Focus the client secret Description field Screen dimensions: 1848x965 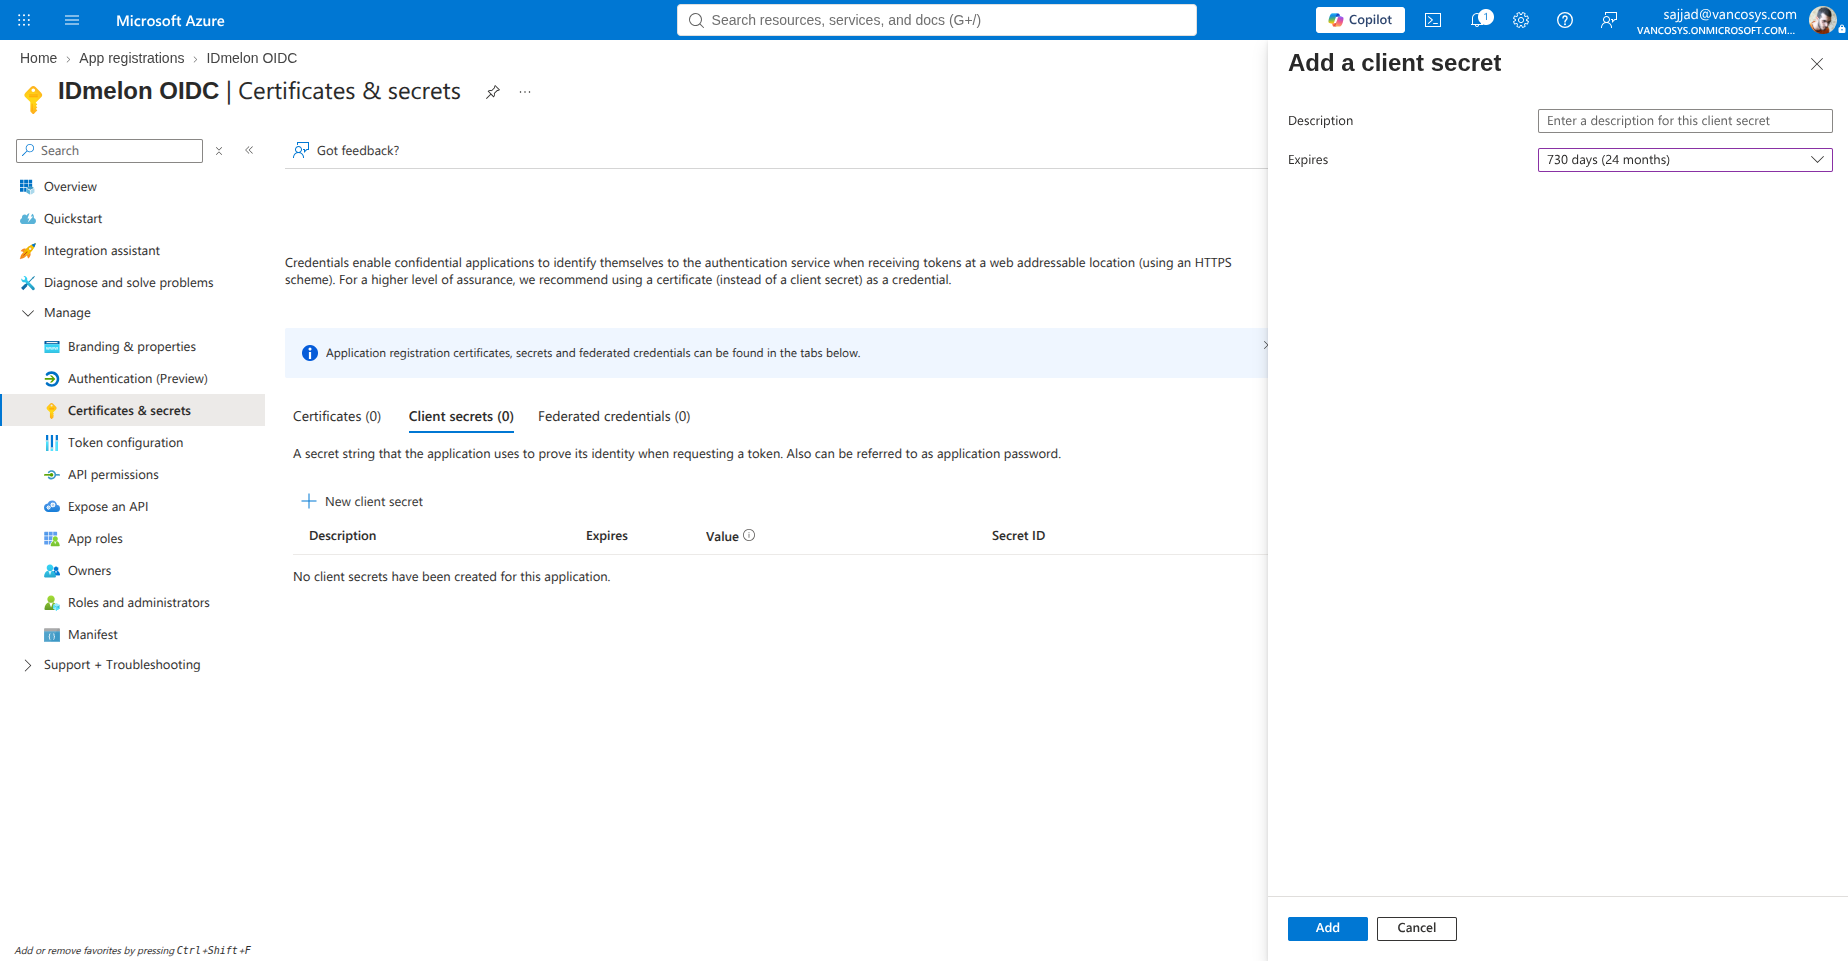coord(1684,121)
